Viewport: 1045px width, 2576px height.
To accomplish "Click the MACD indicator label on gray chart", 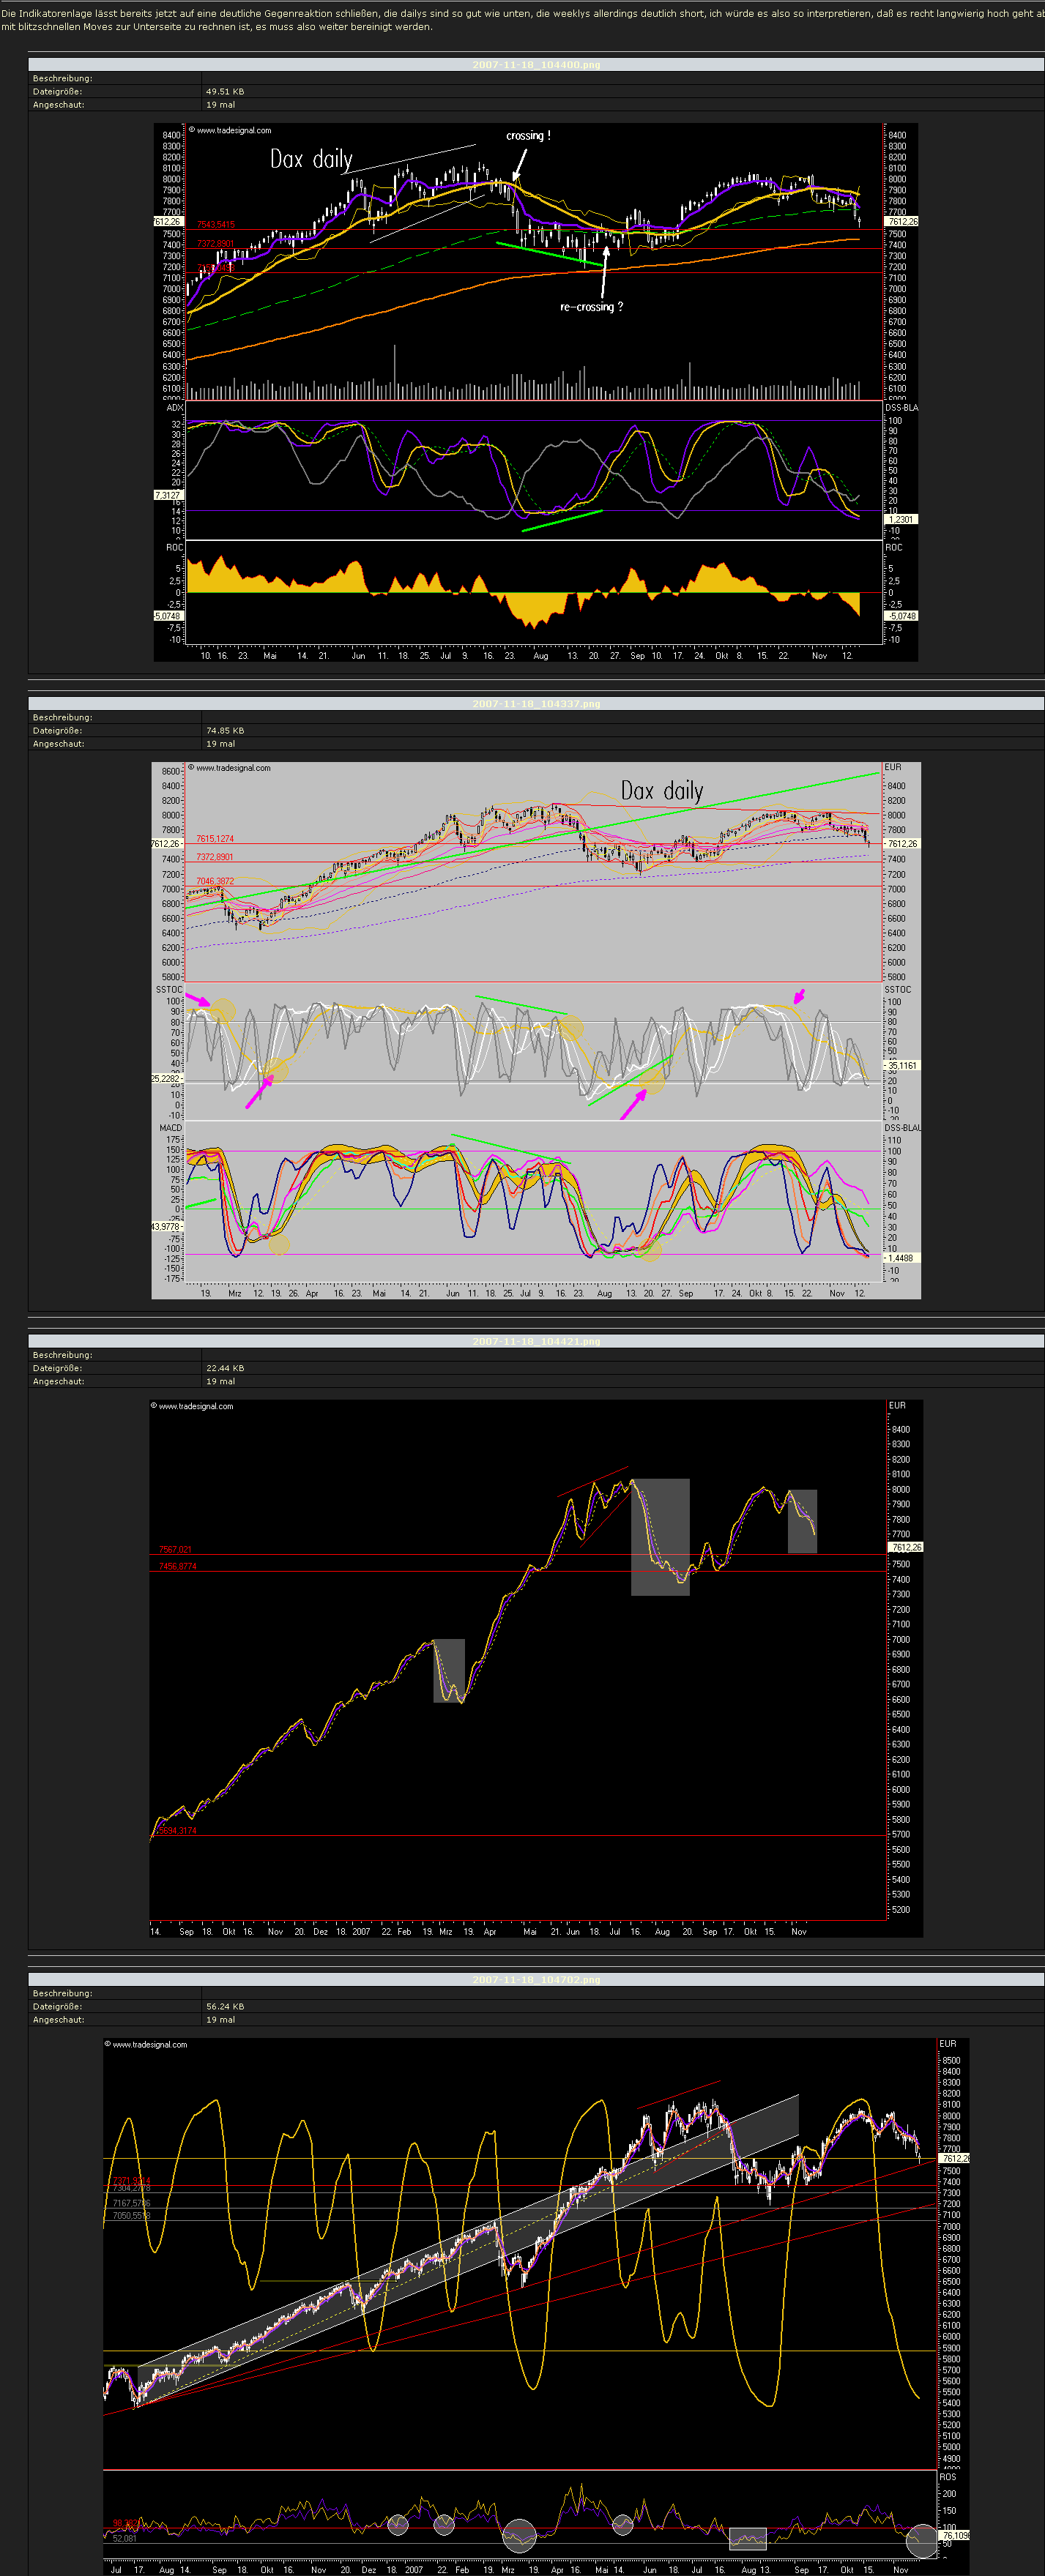I will 170,1128.
